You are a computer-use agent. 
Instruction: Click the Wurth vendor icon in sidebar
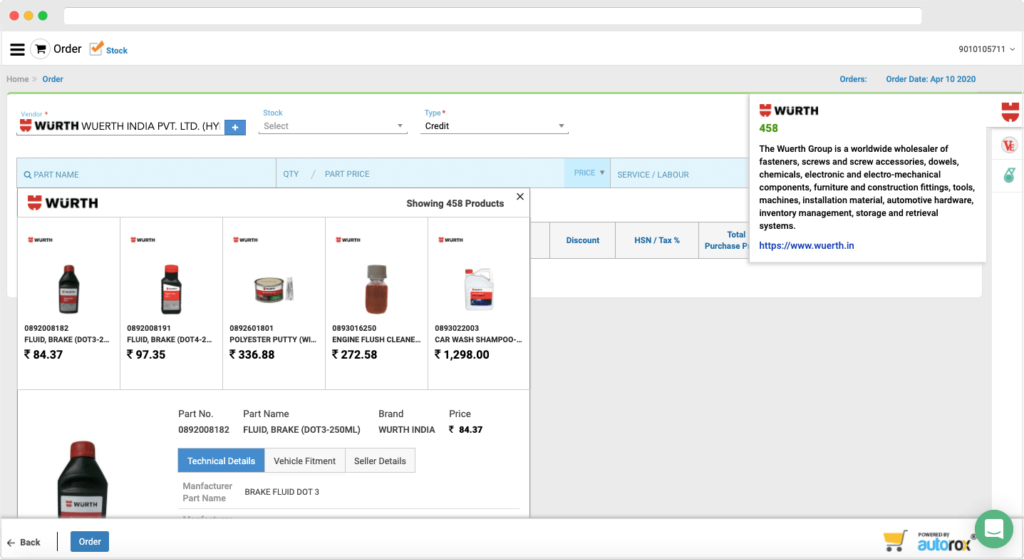click(1010, 112)
